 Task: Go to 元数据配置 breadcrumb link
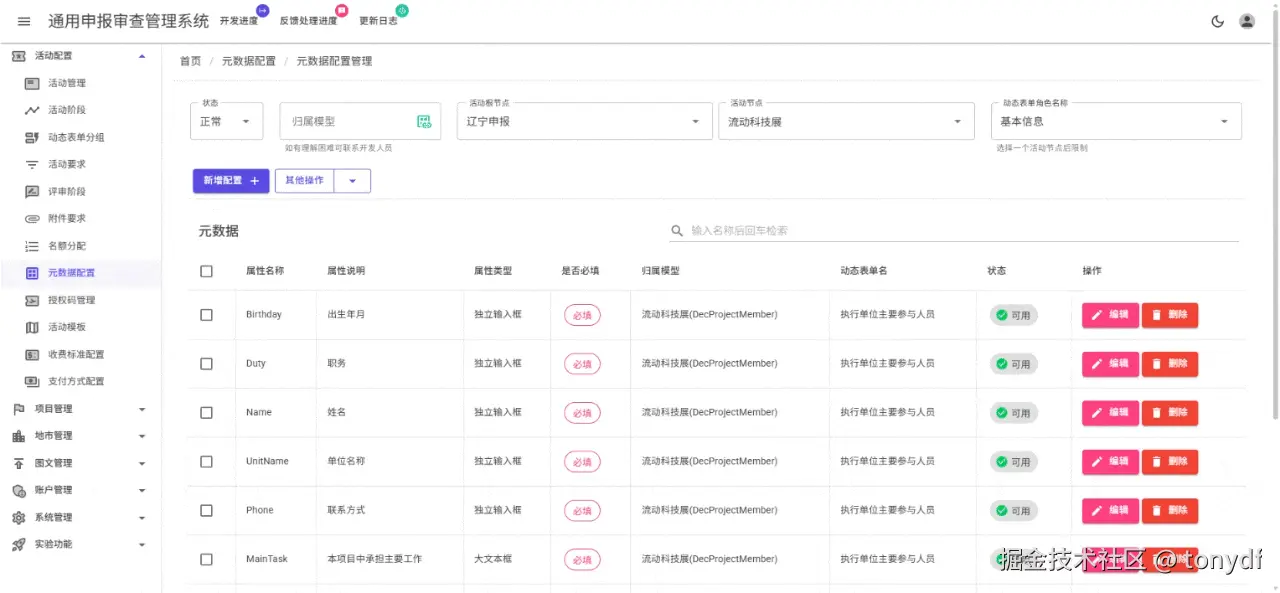[249, 61]
